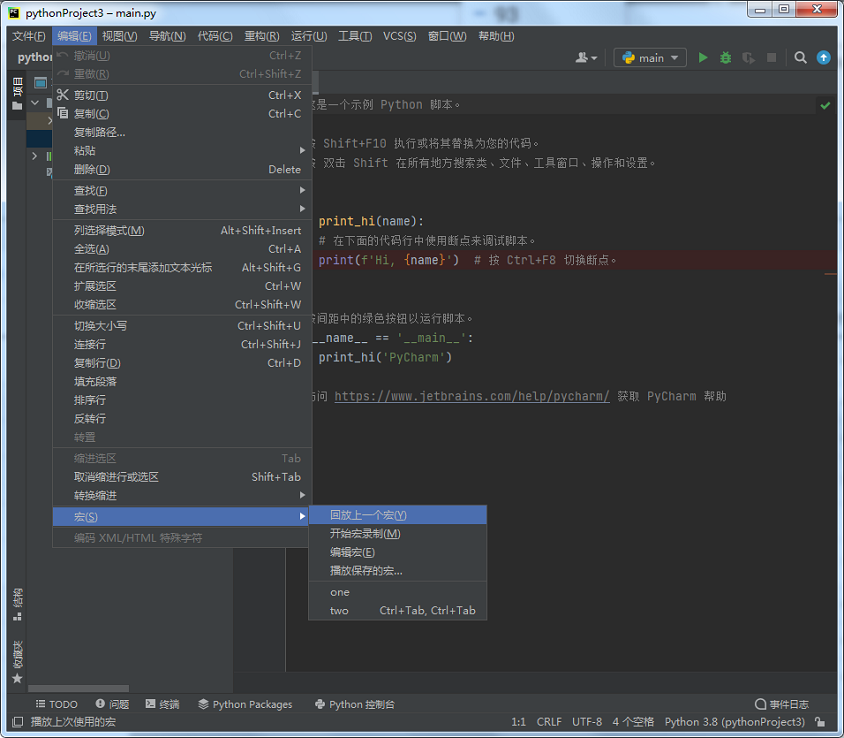Start debugging with the bug icon

[x=726, y=58]
